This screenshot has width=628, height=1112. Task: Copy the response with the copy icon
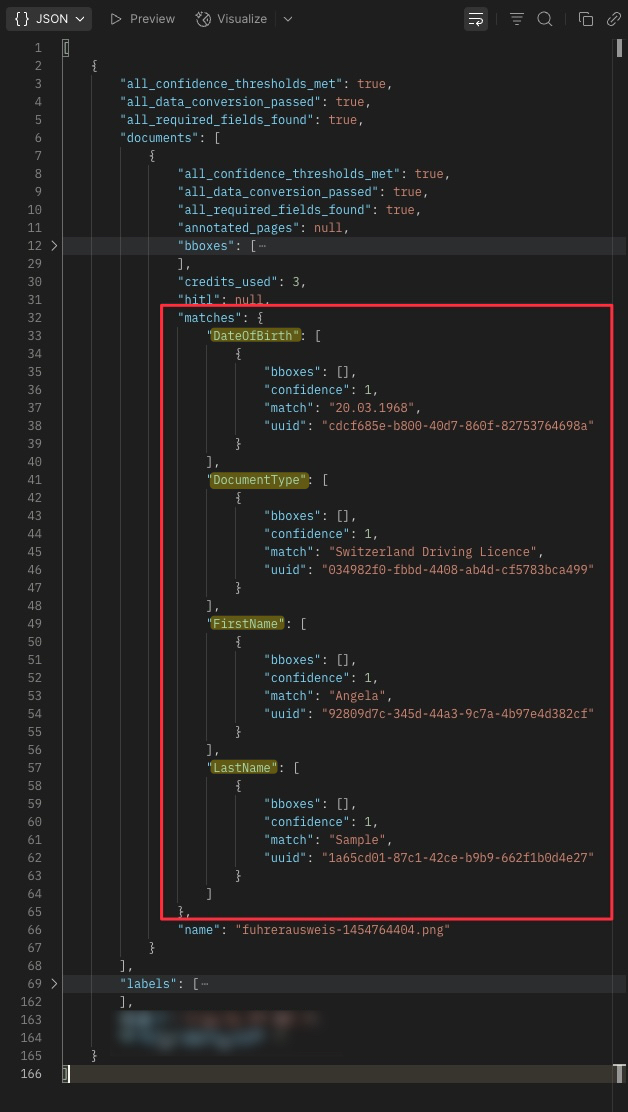(x=585, y=19)
